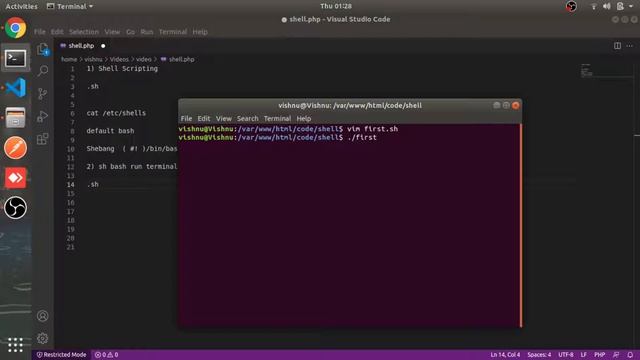Open the Edit menu in the terminal window
The height and width of the screenshot is (360, 640).
204,118
